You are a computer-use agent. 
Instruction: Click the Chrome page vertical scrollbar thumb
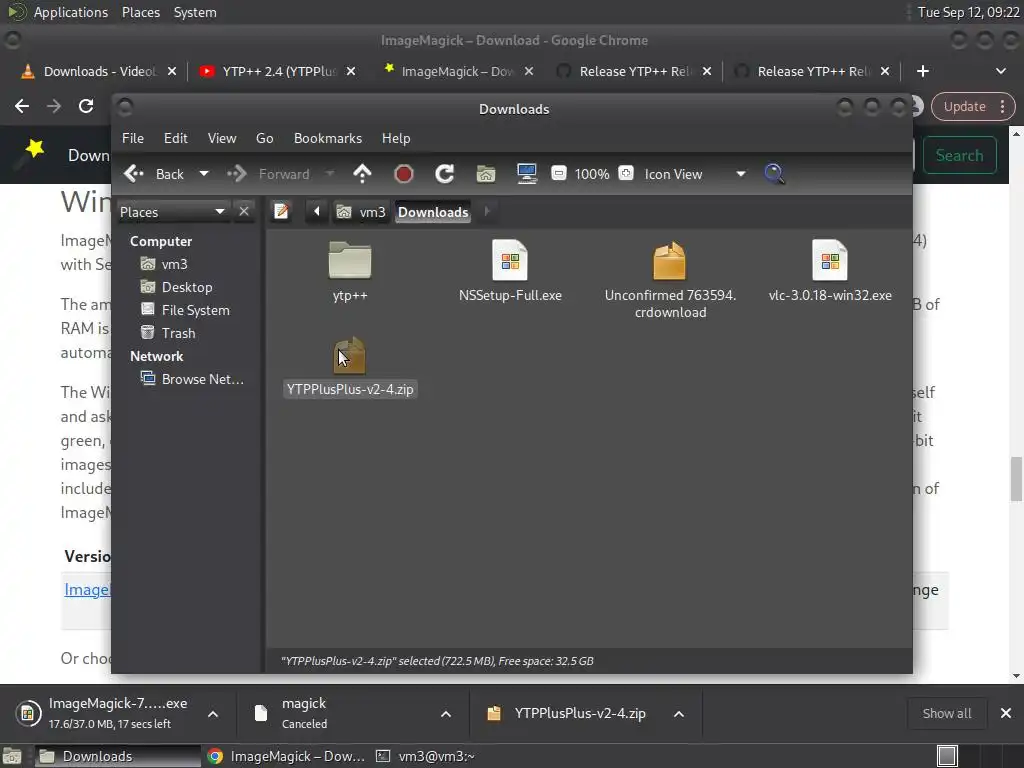(1016, 479)
